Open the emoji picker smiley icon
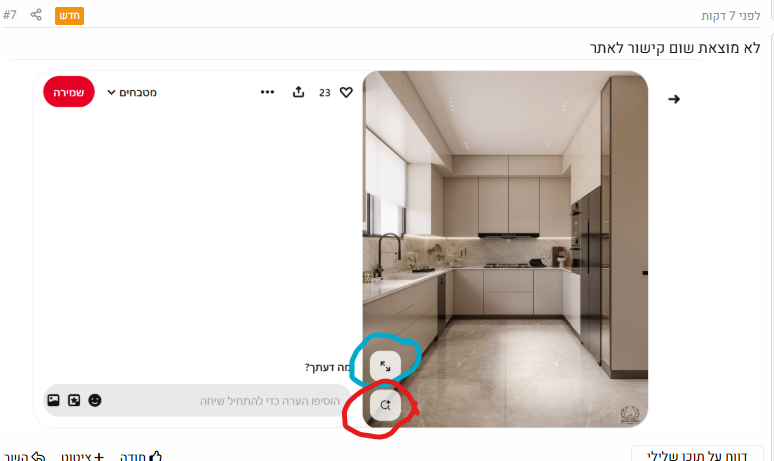 (95, 400)
